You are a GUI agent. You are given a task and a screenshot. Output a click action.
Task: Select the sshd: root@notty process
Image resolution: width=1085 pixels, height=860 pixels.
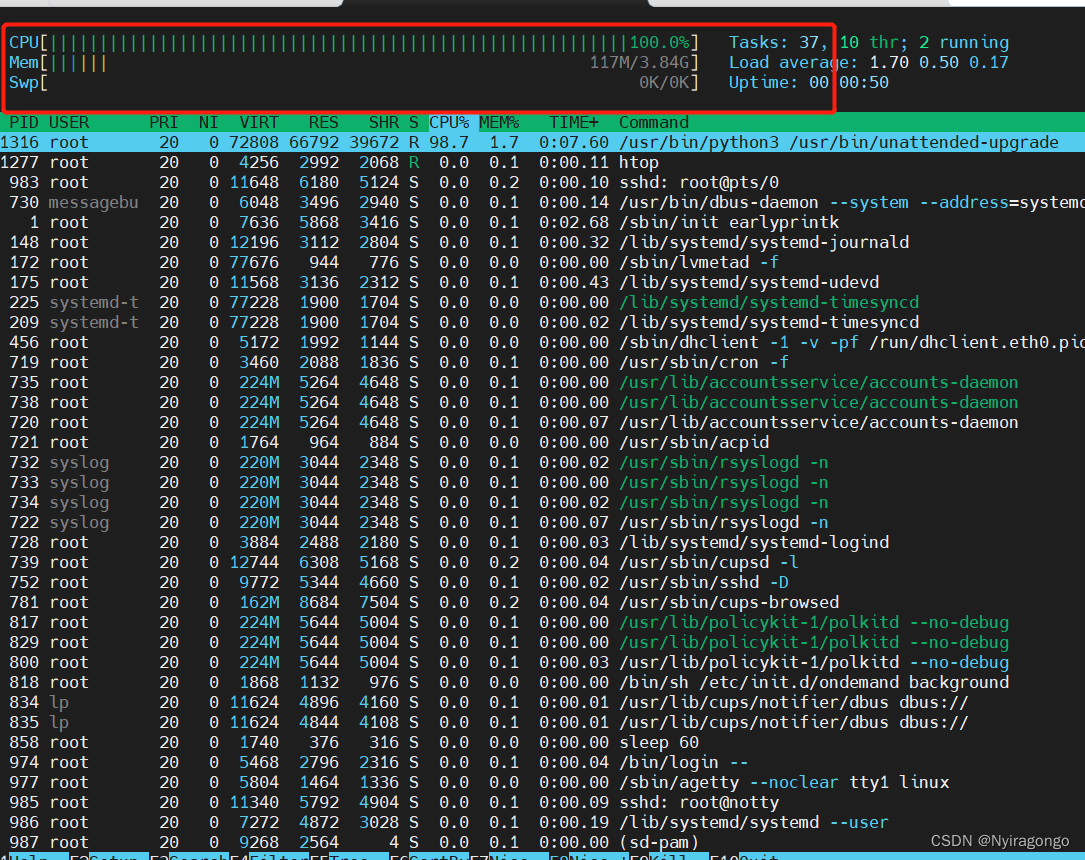click(x=542, y=803)
